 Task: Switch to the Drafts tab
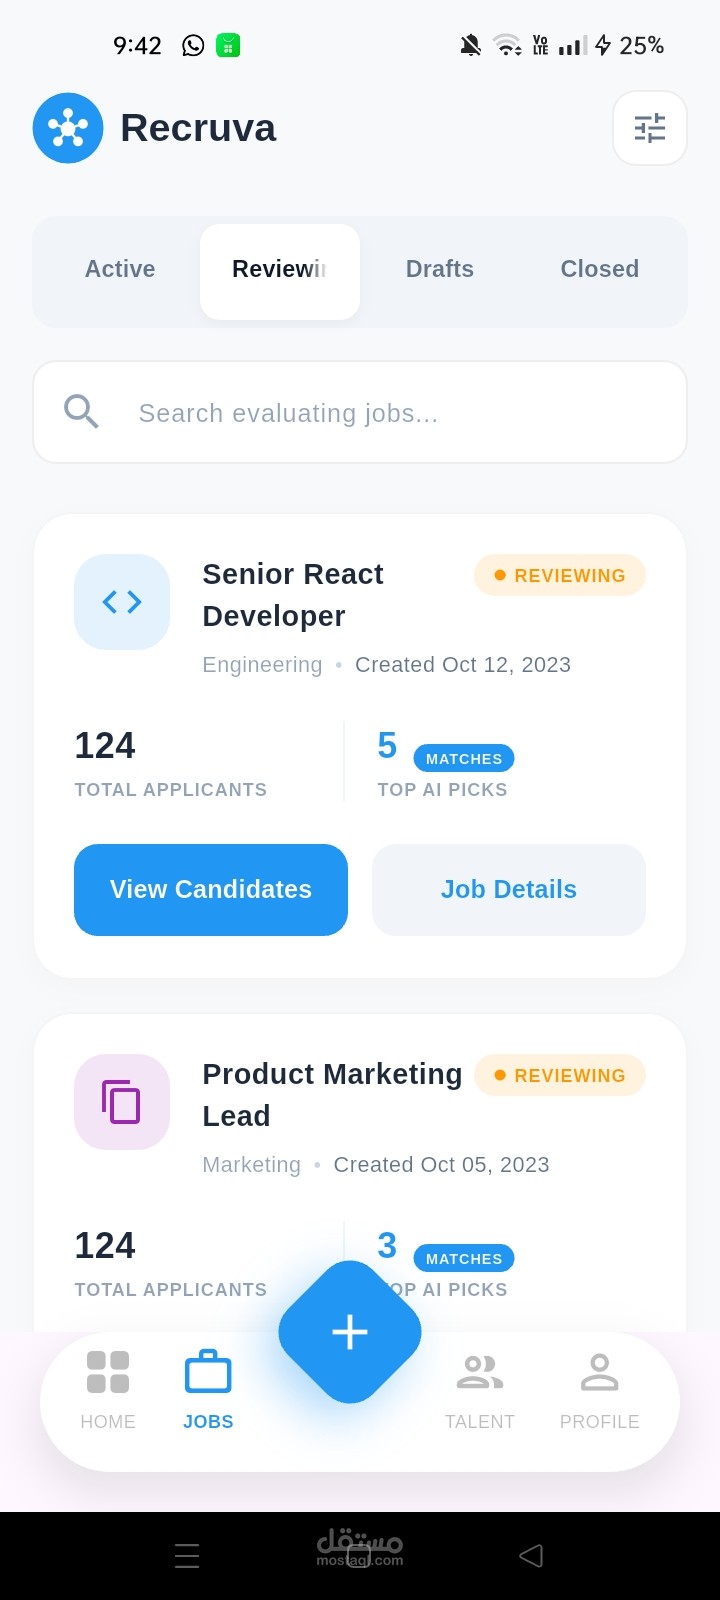440,269
